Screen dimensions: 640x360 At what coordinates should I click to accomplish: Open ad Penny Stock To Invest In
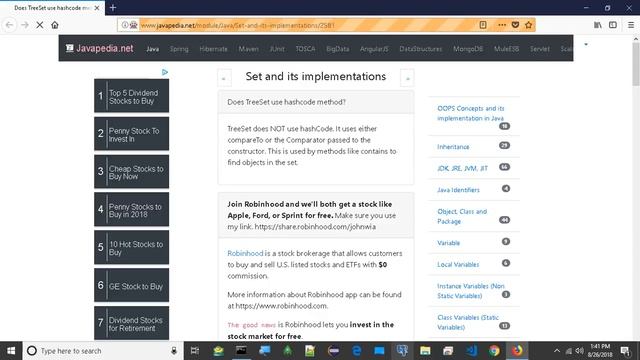point(131,134)
